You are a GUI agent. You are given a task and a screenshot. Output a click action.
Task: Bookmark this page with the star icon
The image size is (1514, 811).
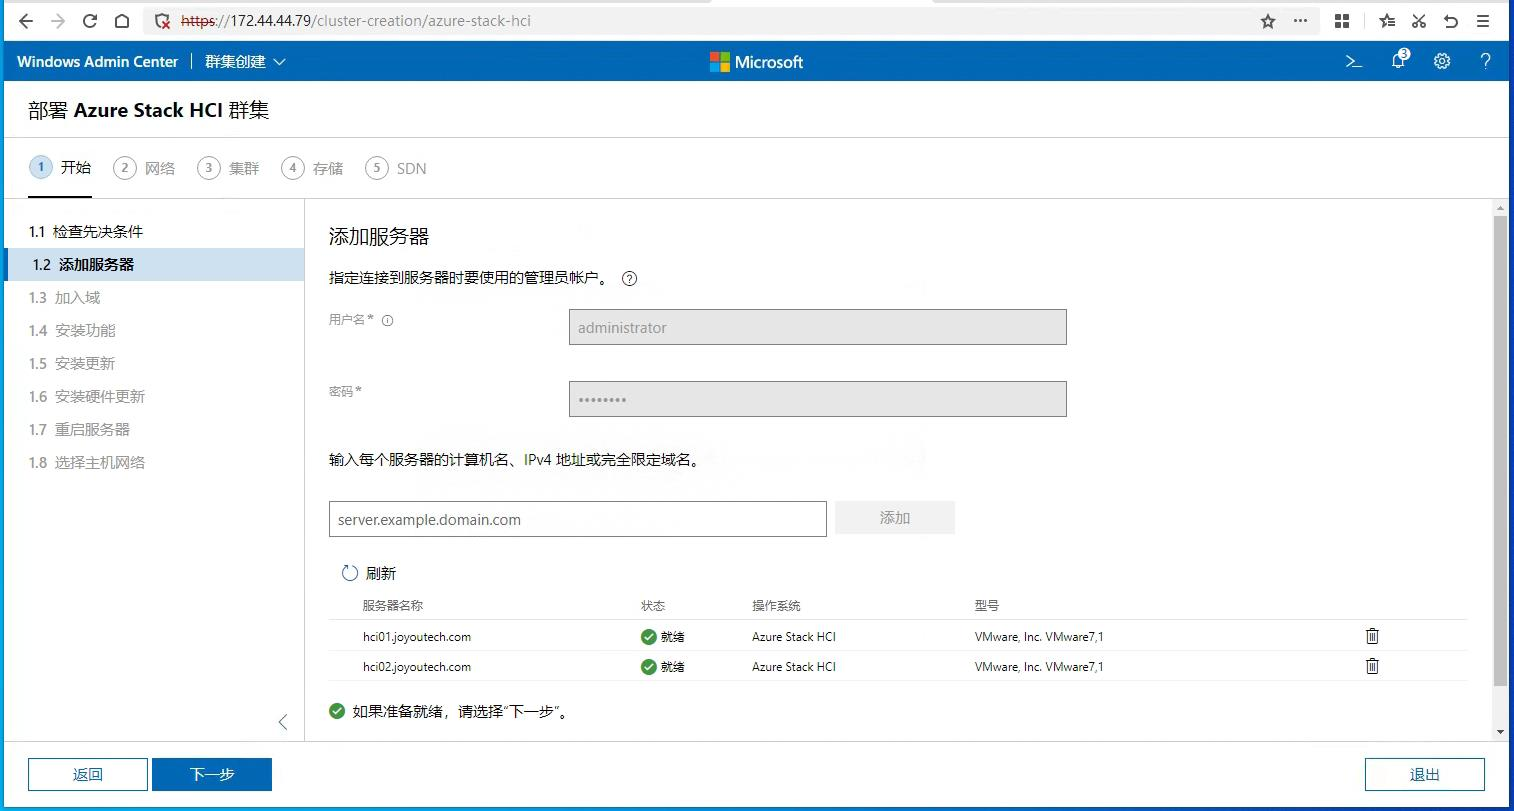(x=1268, y=21)
